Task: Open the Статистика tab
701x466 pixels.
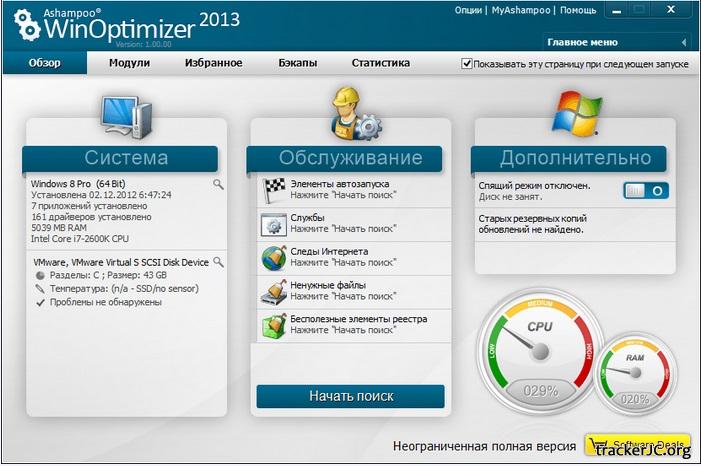Action: click(380, 63)
